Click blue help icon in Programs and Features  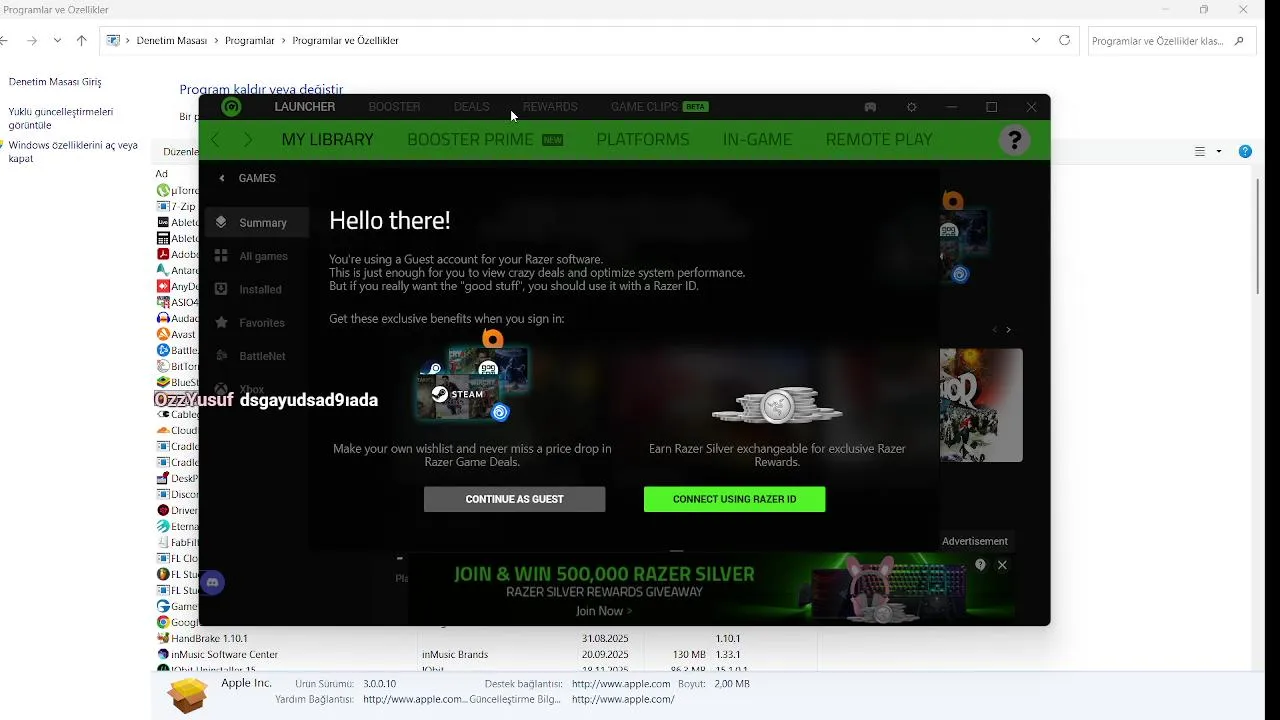click(x=1245, y=152)
